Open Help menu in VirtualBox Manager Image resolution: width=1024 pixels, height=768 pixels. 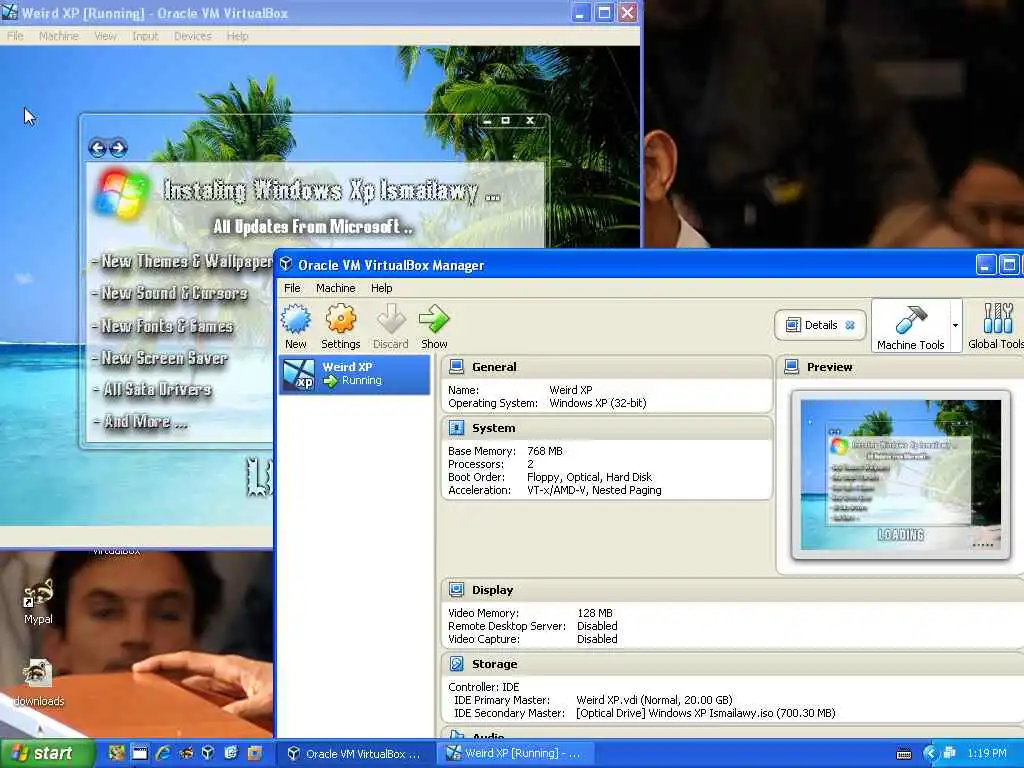click(381, 288)
